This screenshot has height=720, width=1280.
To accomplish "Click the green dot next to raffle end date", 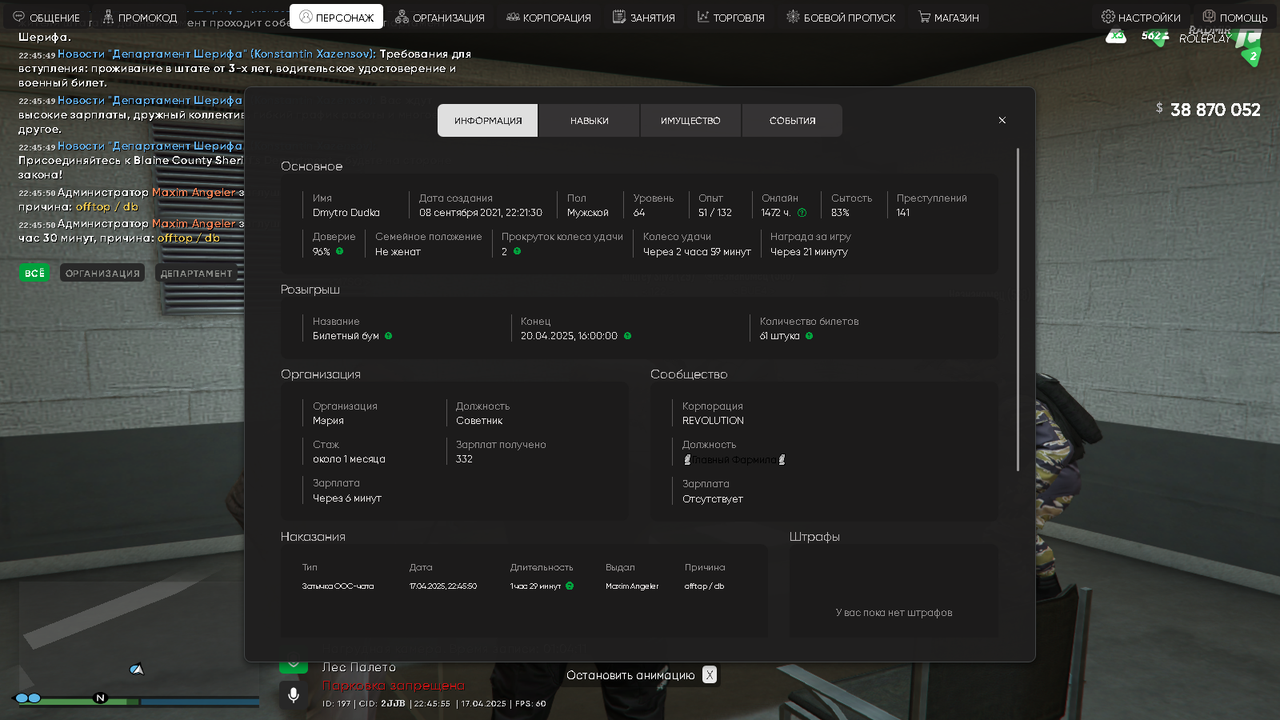I will 628,336.
